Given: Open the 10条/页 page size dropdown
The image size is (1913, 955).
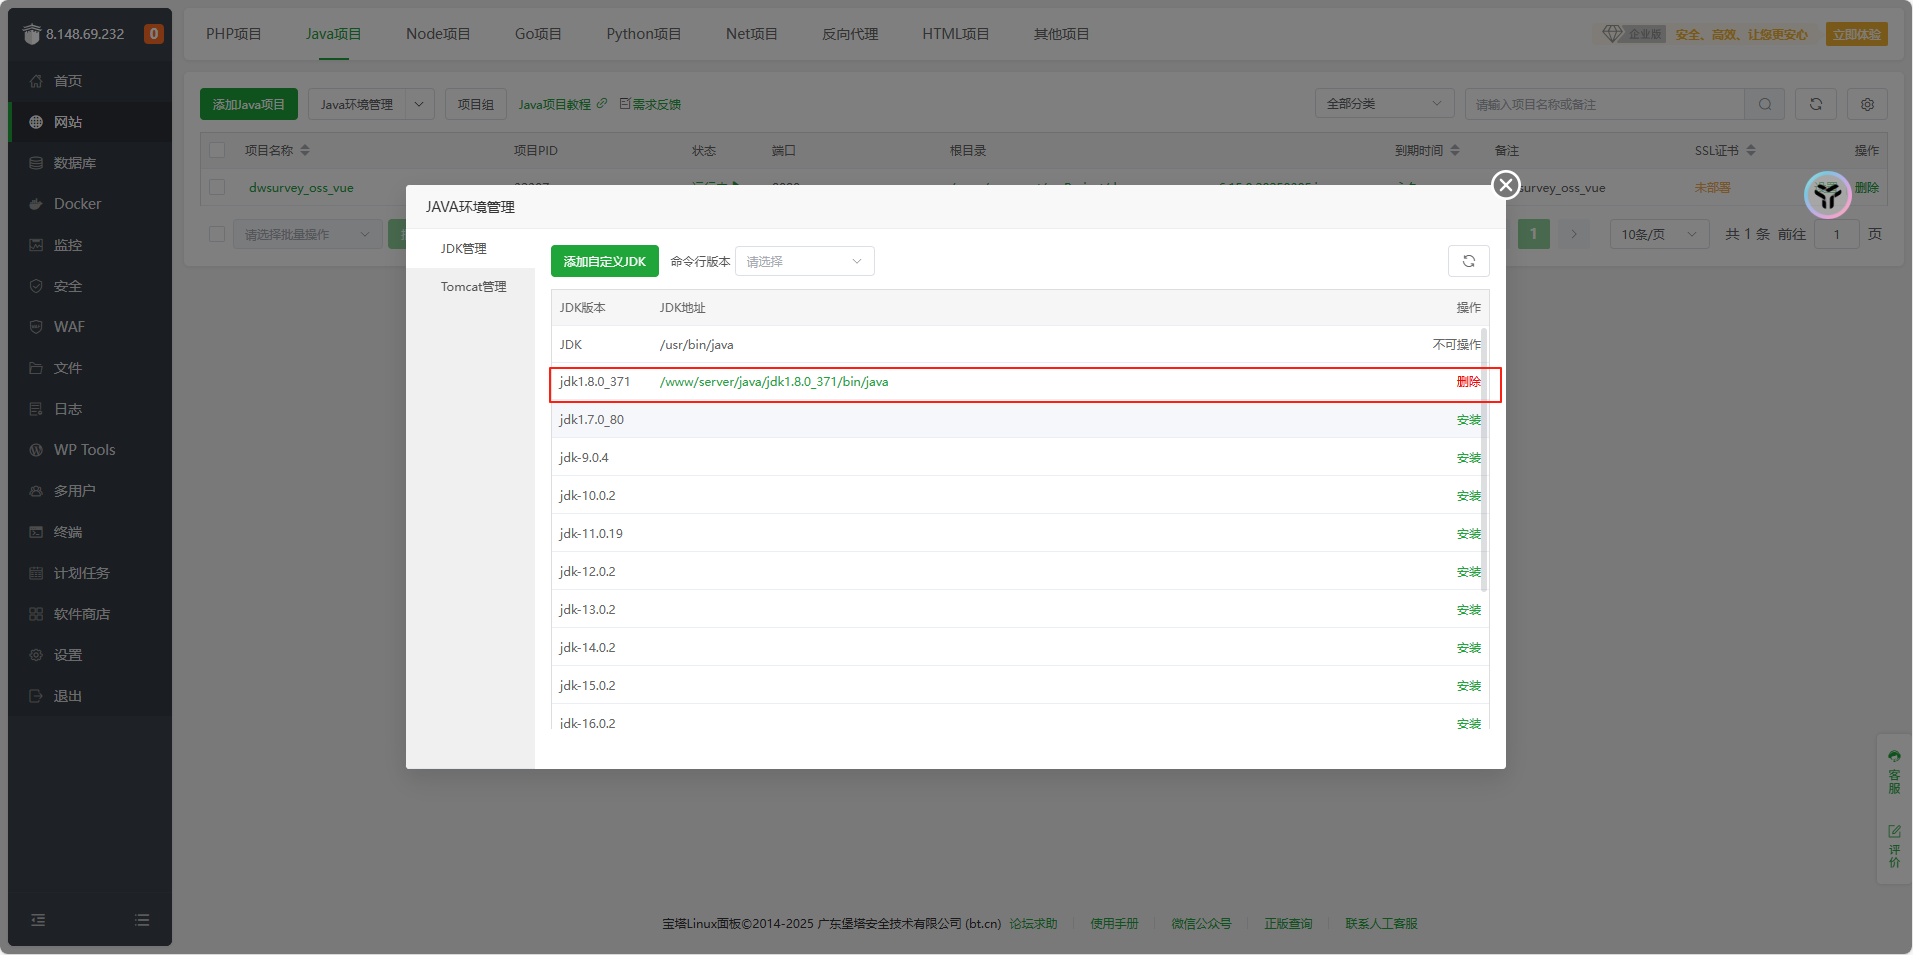Looking at the screenshot, I should 1658,234.
